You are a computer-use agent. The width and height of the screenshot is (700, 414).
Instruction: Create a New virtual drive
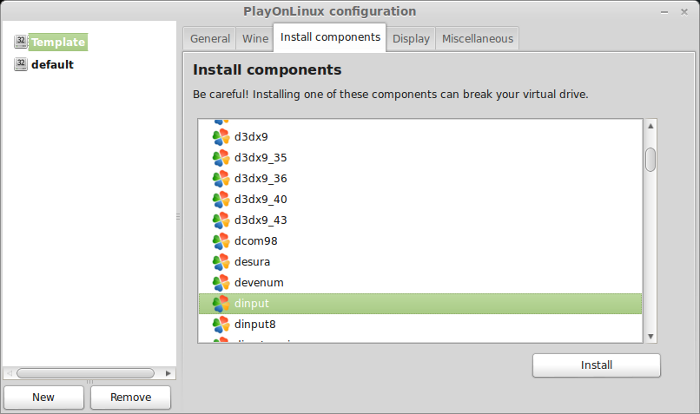click(43, 397)
